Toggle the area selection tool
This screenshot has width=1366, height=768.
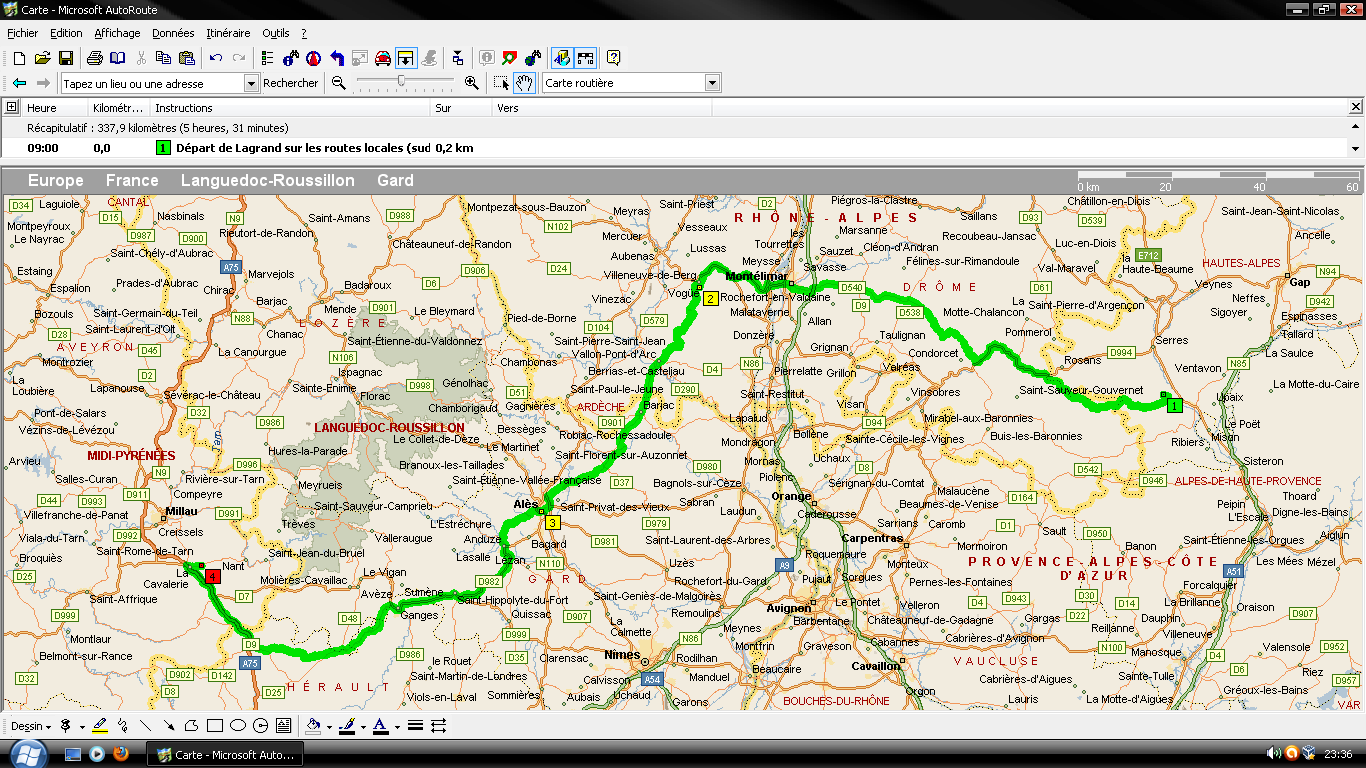tap(501, 83)
